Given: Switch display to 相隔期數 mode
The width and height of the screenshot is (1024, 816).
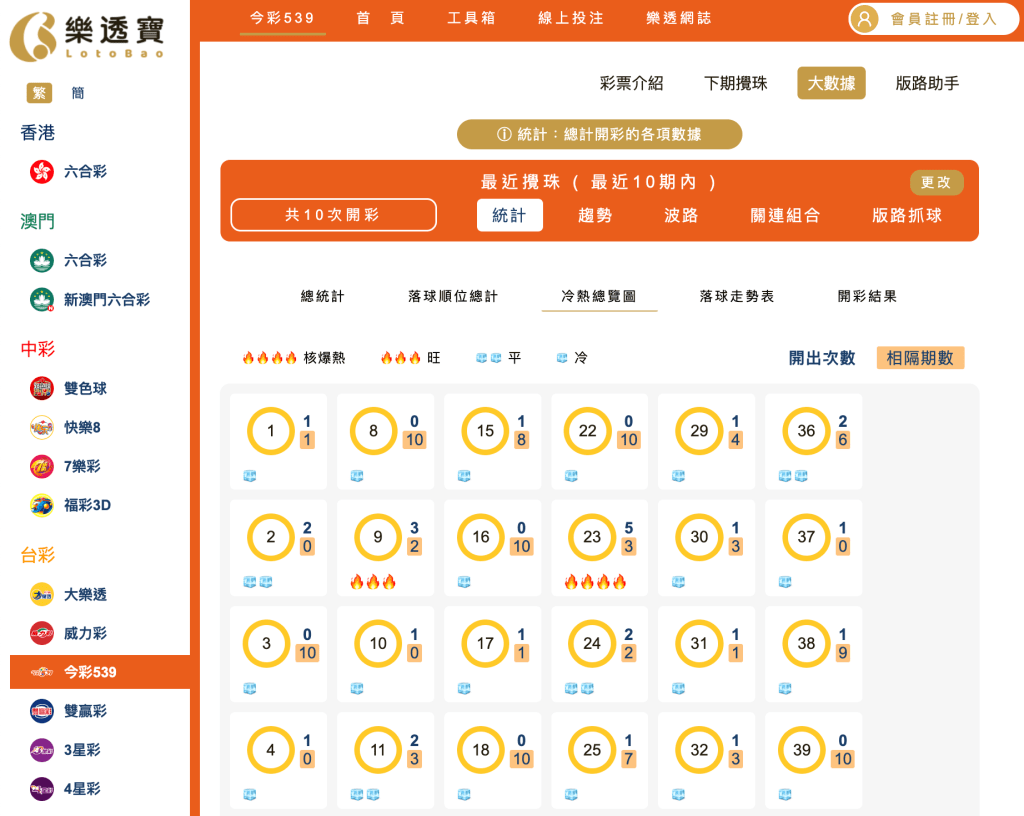Looking at the screenshot, I should pyautogui.click(x=919, y=357).
